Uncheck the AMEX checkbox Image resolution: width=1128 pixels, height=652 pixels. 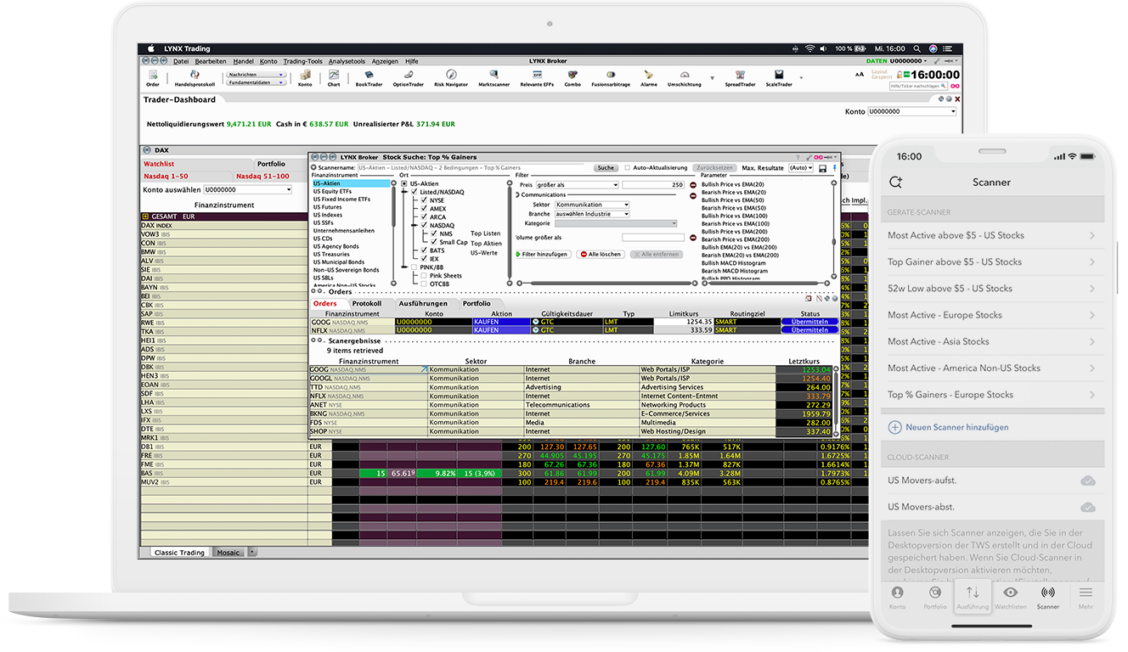[424, 209]
